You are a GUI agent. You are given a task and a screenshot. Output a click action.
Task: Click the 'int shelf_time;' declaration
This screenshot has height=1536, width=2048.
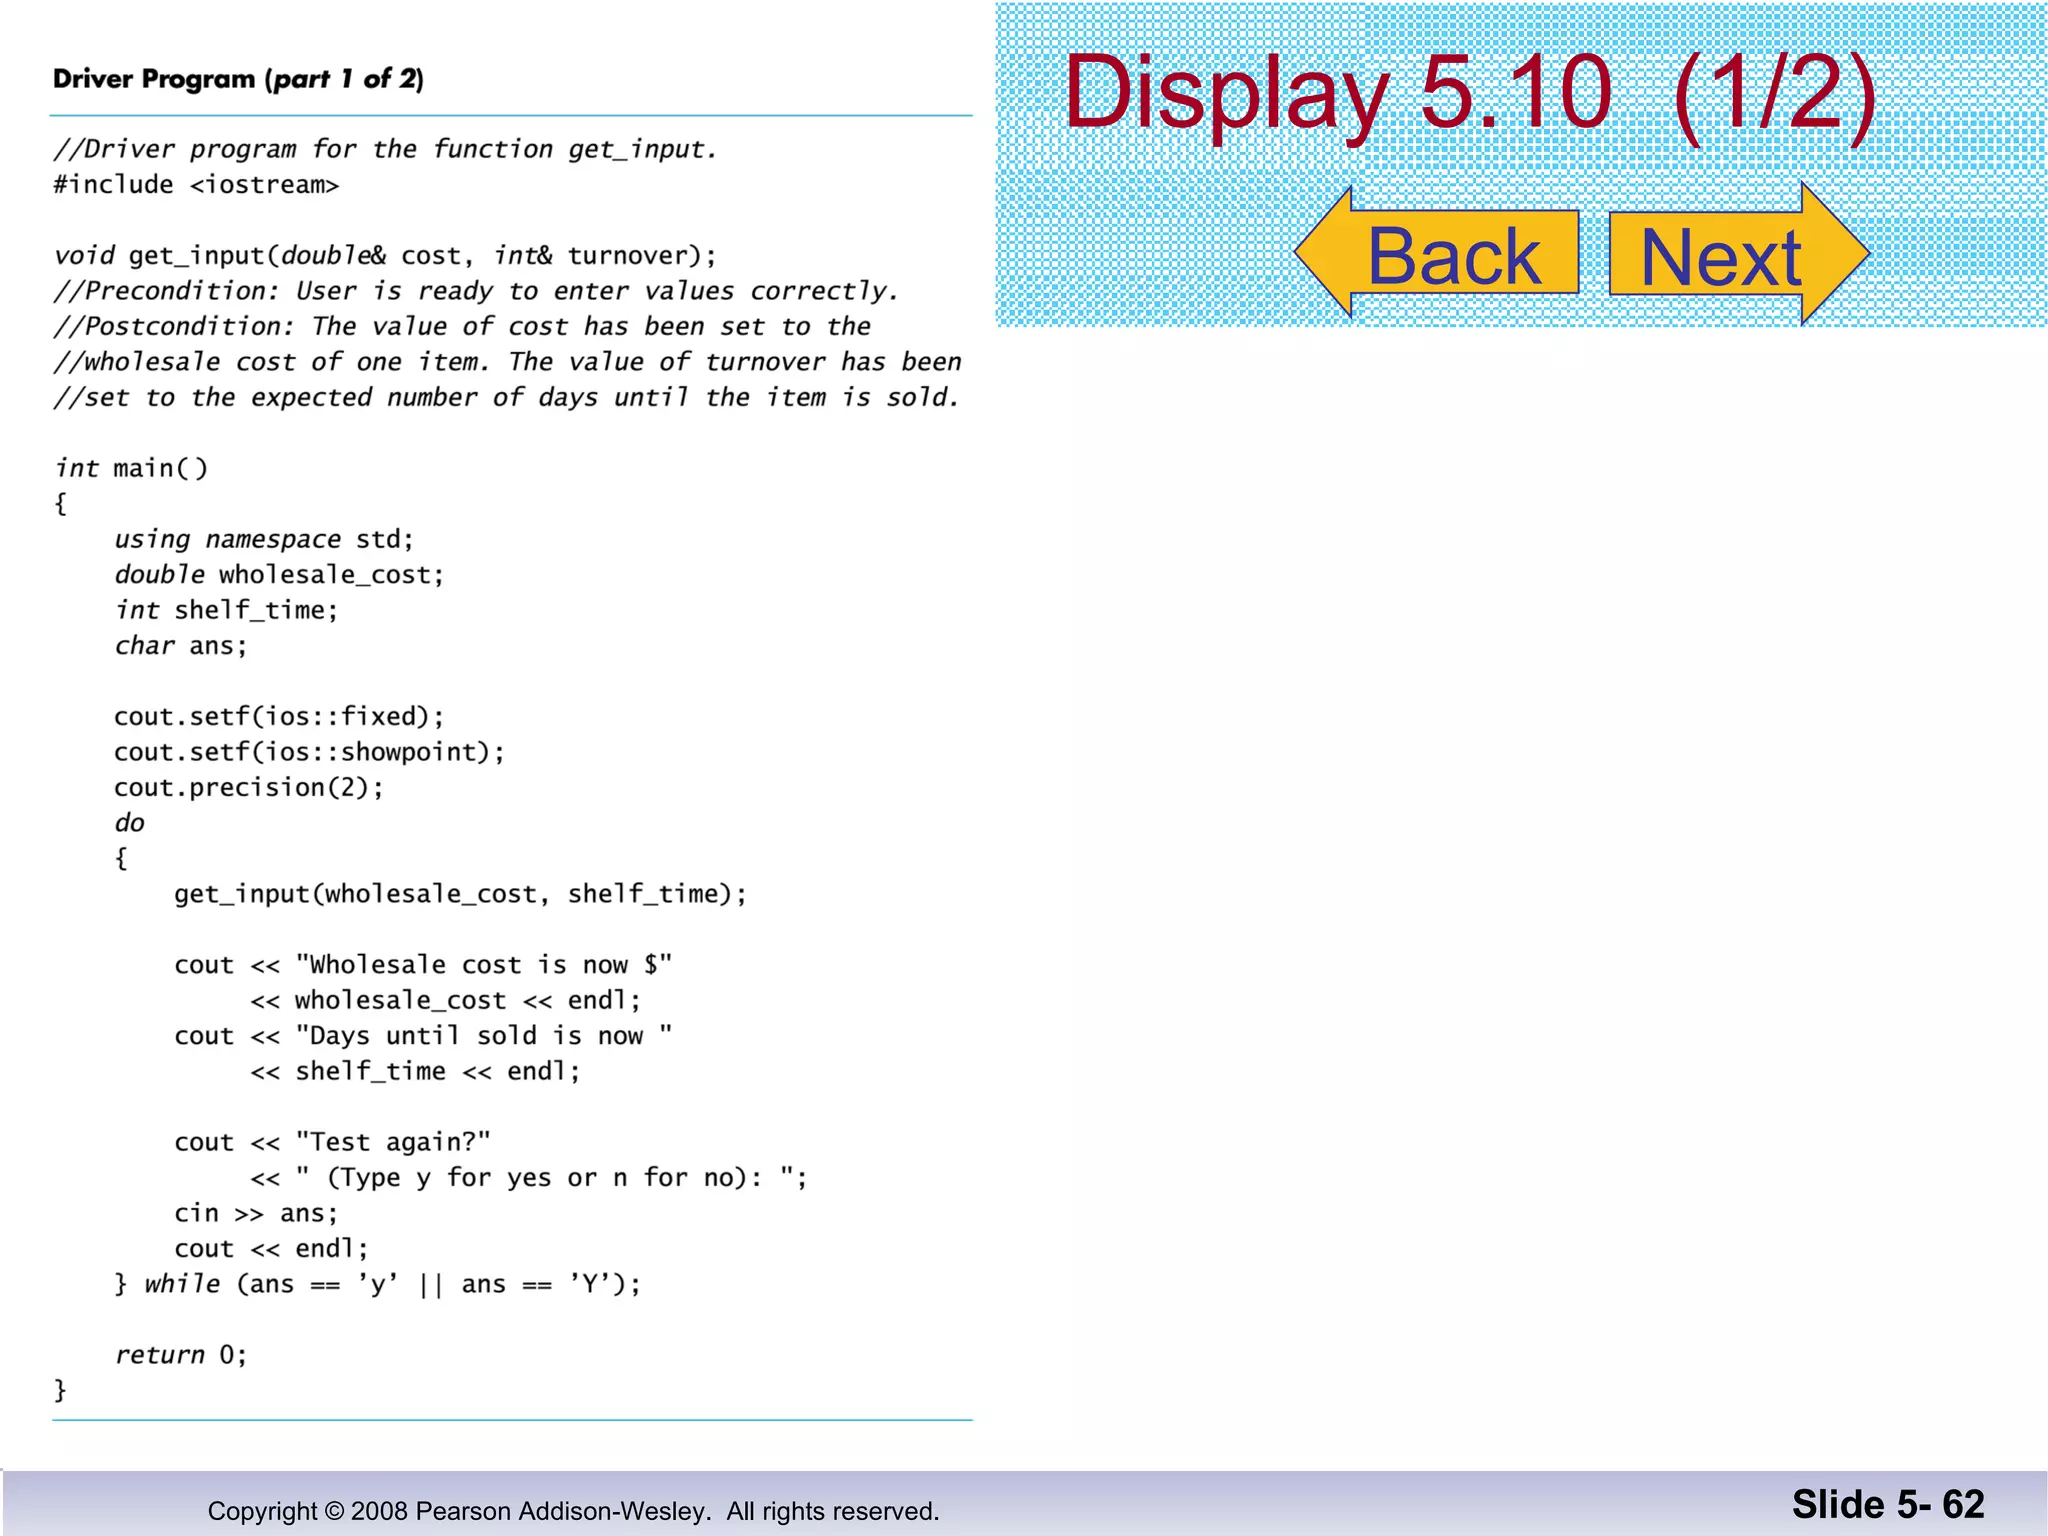point(227,610)
